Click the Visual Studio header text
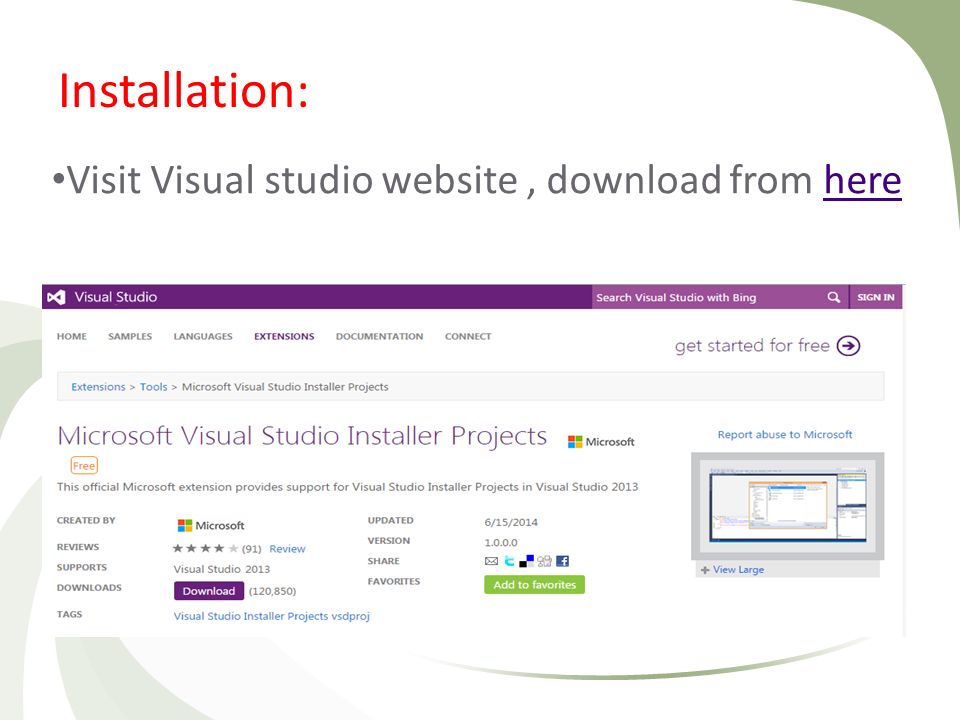Image resolution: width=960 pixels, height=720 pixels. pos(116,297)
